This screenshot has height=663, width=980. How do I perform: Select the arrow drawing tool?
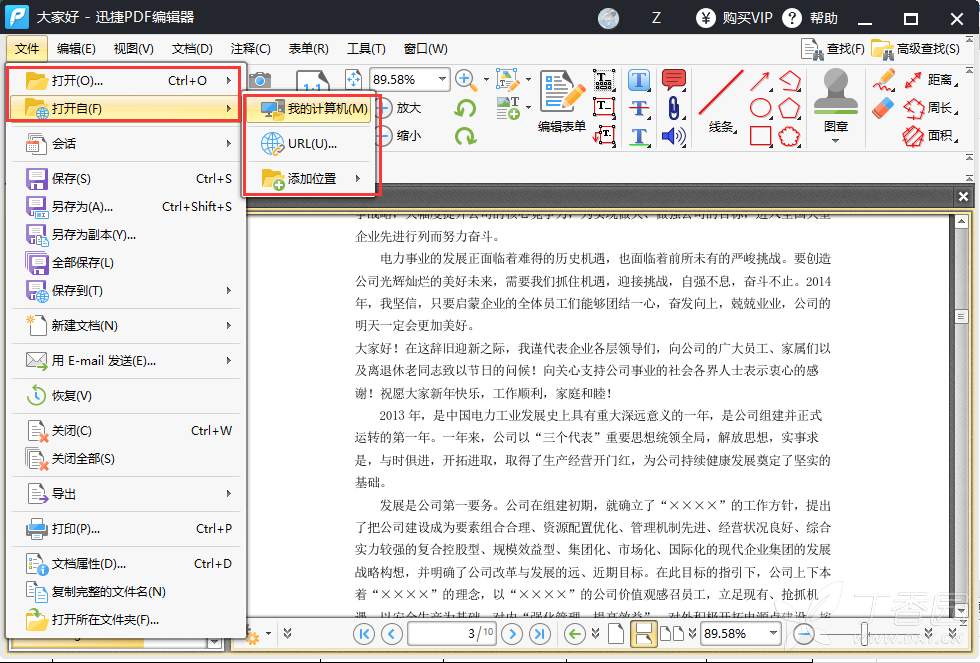760,81
